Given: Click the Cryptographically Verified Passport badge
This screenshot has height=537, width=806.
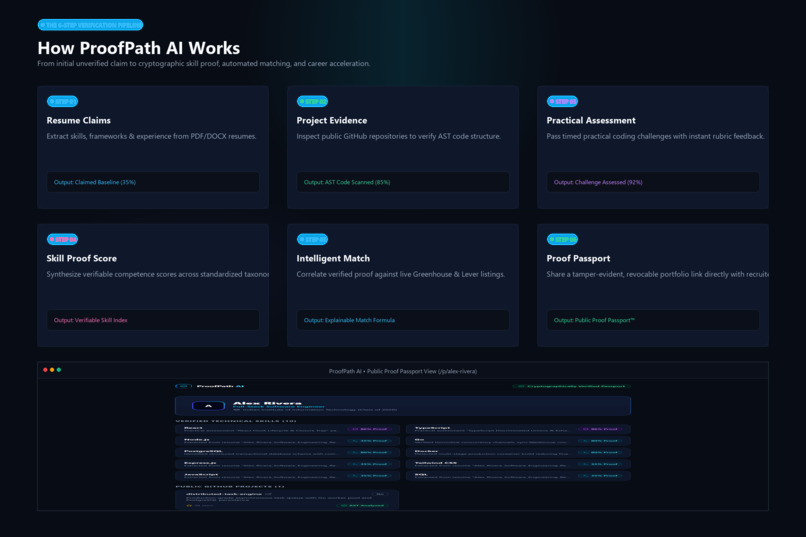Looking at the screenshot, I should 572,386.
